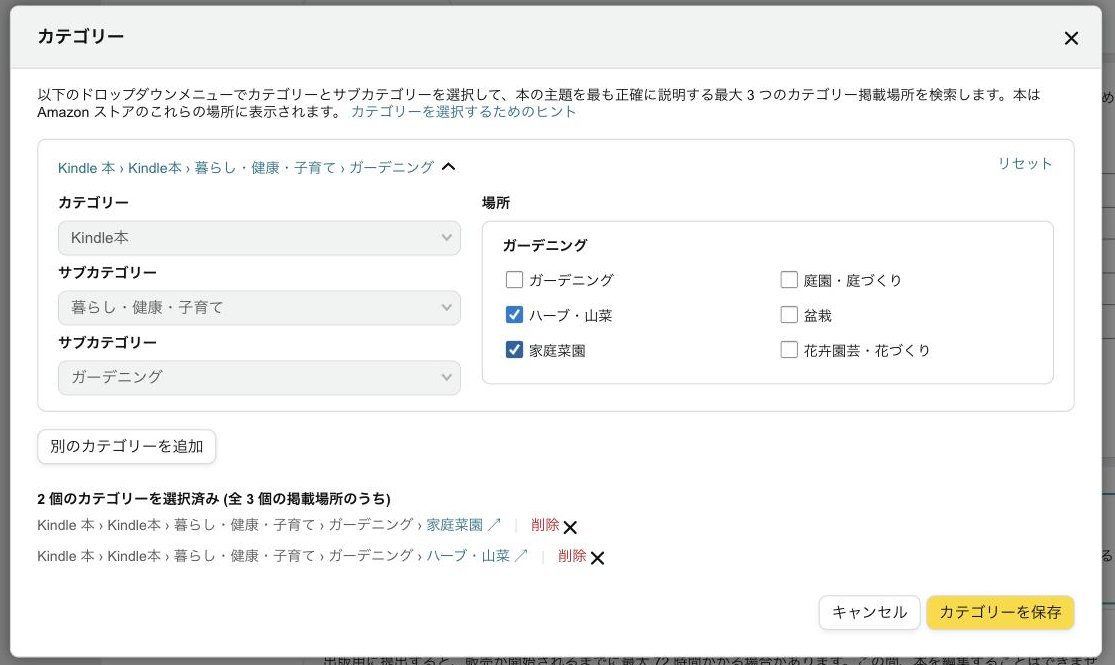Click the X icon beside ハーブ・山菜 削除

pyautogui.click(x=597, y=558)
